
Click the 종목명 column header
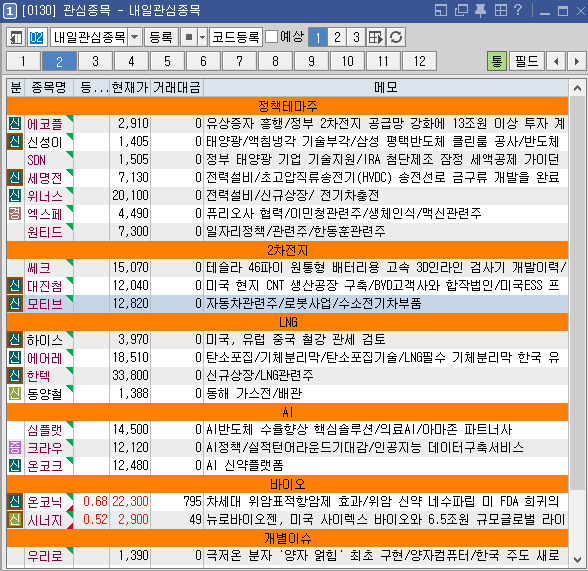coord(49,88)
